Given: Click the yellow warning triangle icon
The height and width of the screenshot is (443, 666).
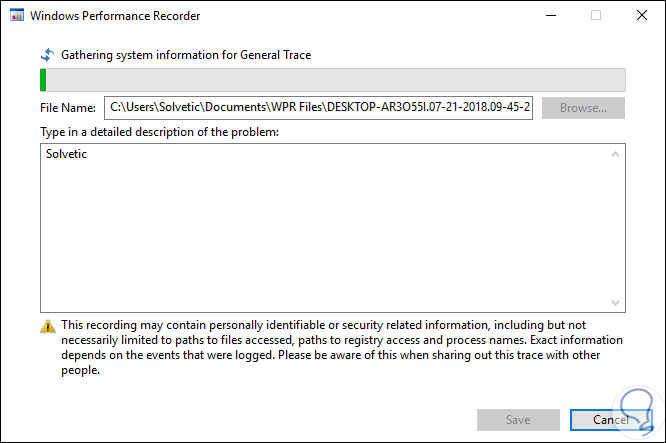Looking at the screenshot, I should 48,326.
